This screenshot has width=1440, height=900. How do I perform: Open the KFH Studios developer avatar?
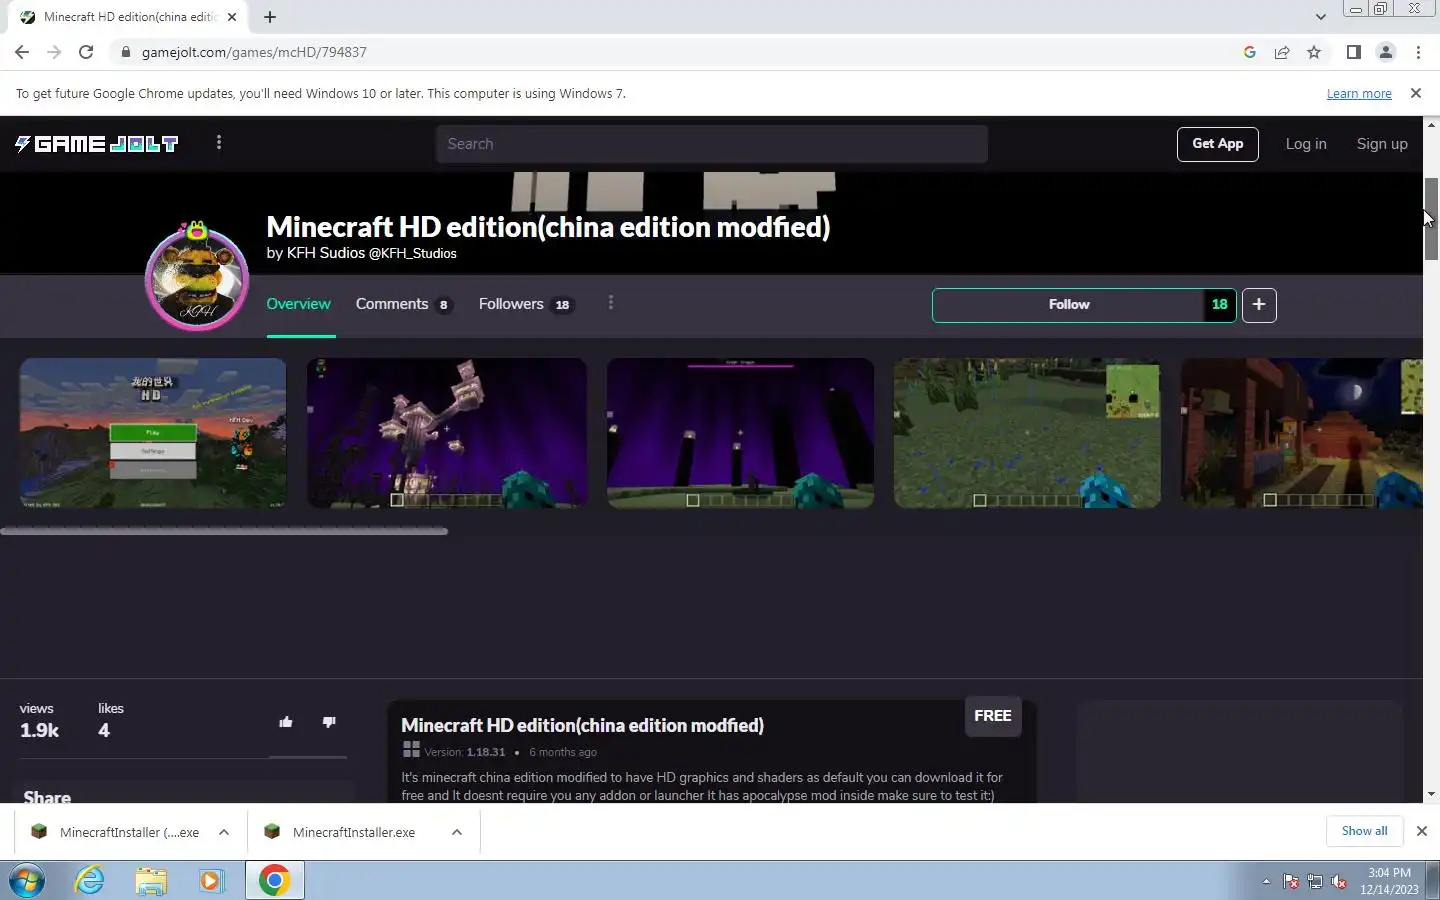click(196, 277)
